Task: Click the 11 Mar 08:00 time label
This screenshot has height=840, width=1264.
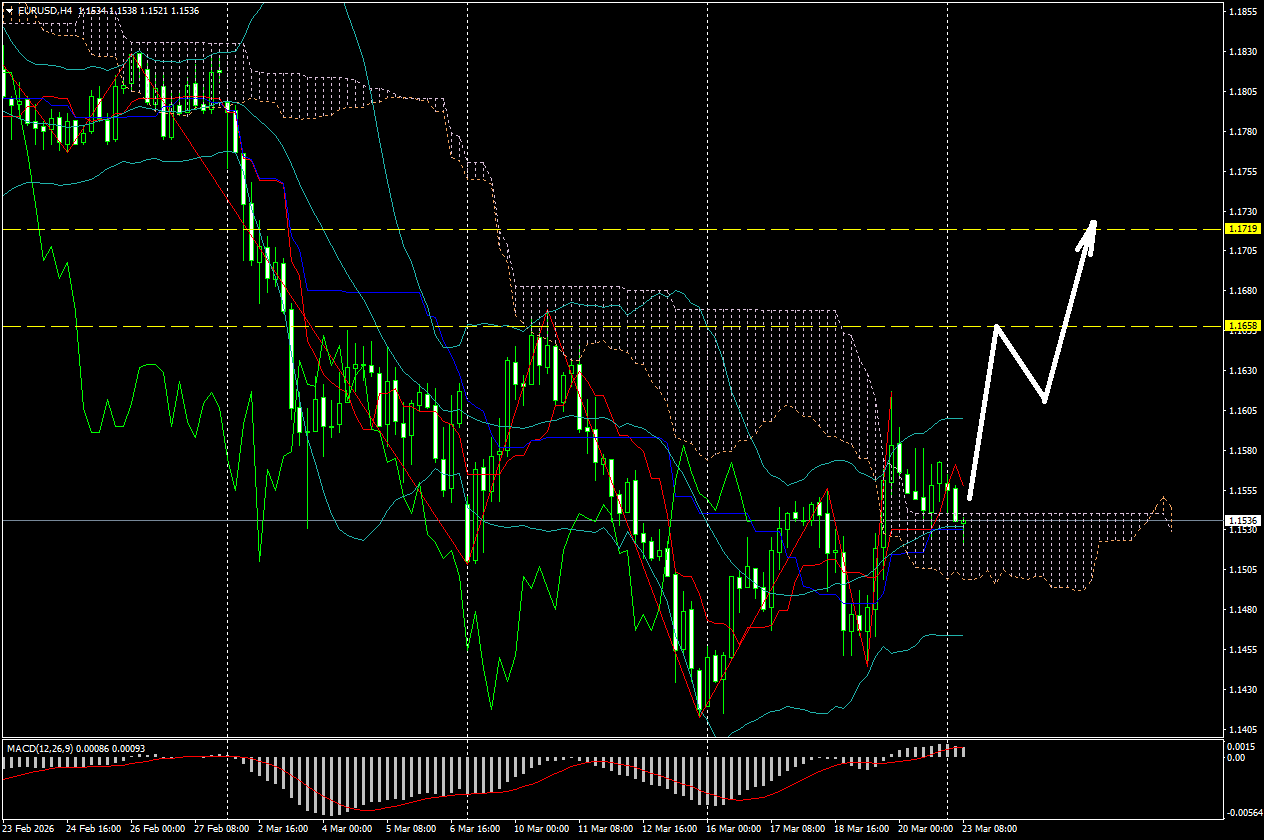Action: [606, 829]
